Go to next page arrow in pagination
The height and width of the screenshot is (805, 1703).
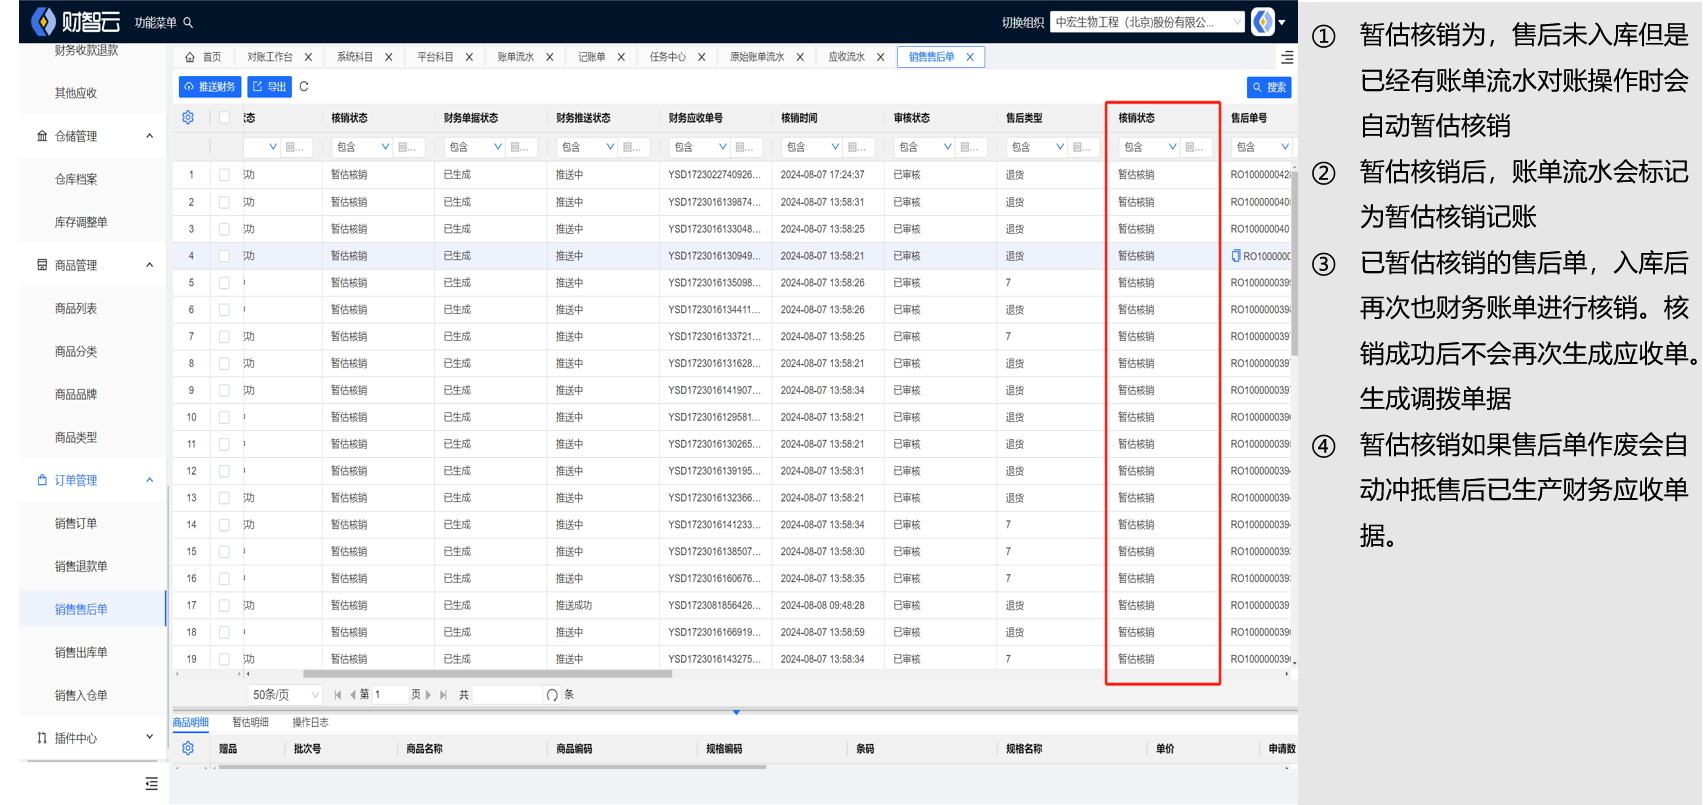[428, 695]
